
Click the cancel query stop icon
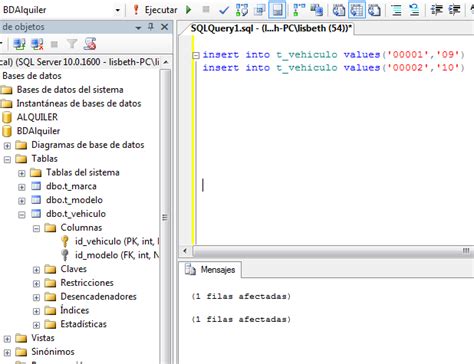[x=206, y=9]
